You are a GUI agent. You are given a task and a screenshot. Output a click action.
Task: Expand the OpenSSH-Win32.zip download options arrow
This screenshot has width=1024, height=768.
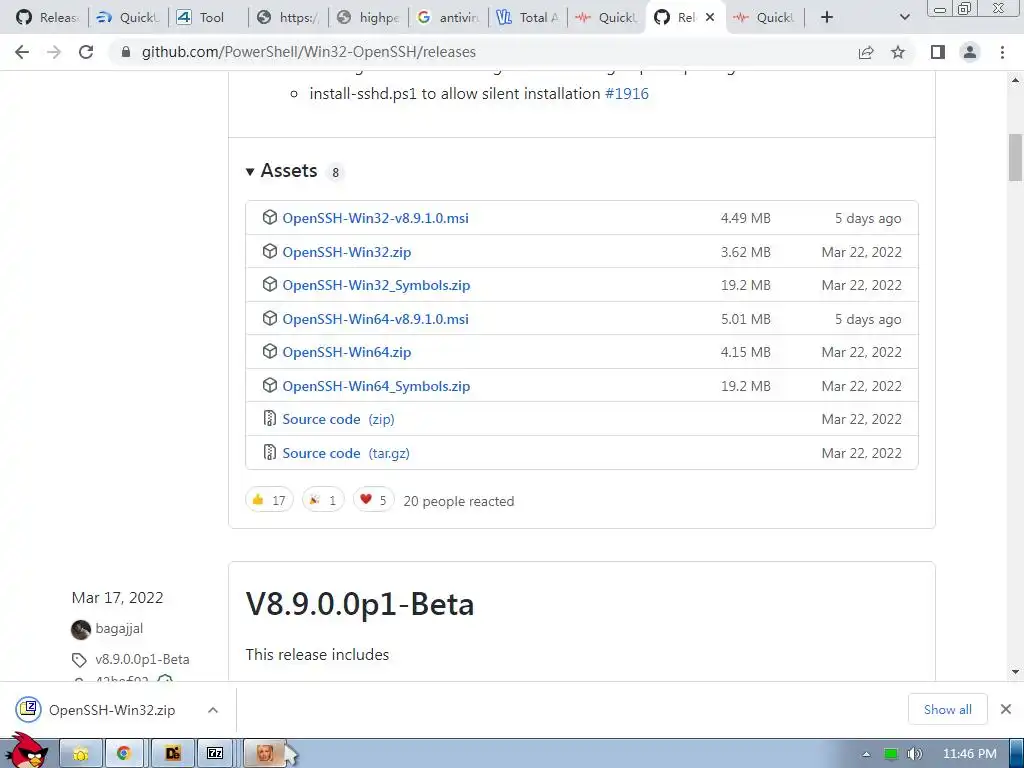[213, 710]
